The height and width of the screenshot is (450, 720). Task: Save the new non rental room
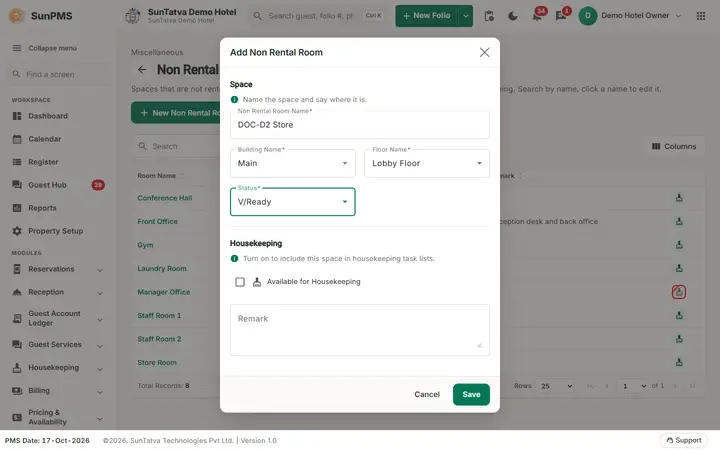click(x=471, y=394)
